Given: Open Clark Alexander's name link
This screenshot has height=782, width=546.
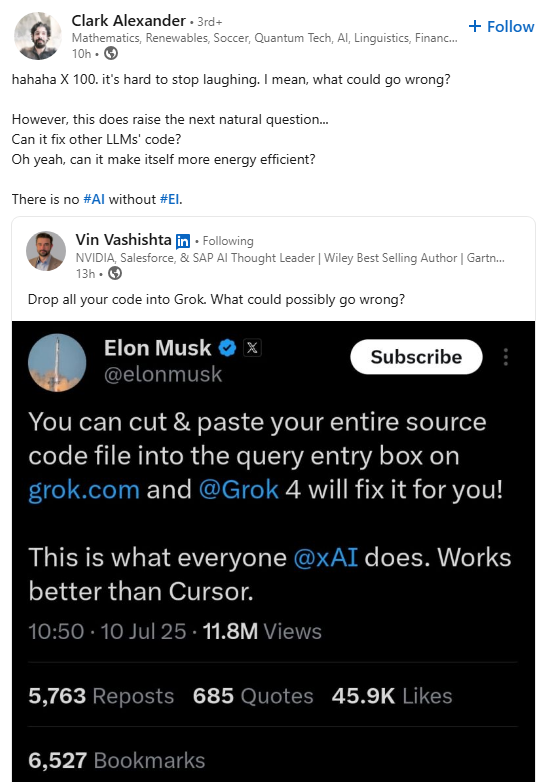Looking at the screenshot, I should pyautogui.click(x=129, y=21).
